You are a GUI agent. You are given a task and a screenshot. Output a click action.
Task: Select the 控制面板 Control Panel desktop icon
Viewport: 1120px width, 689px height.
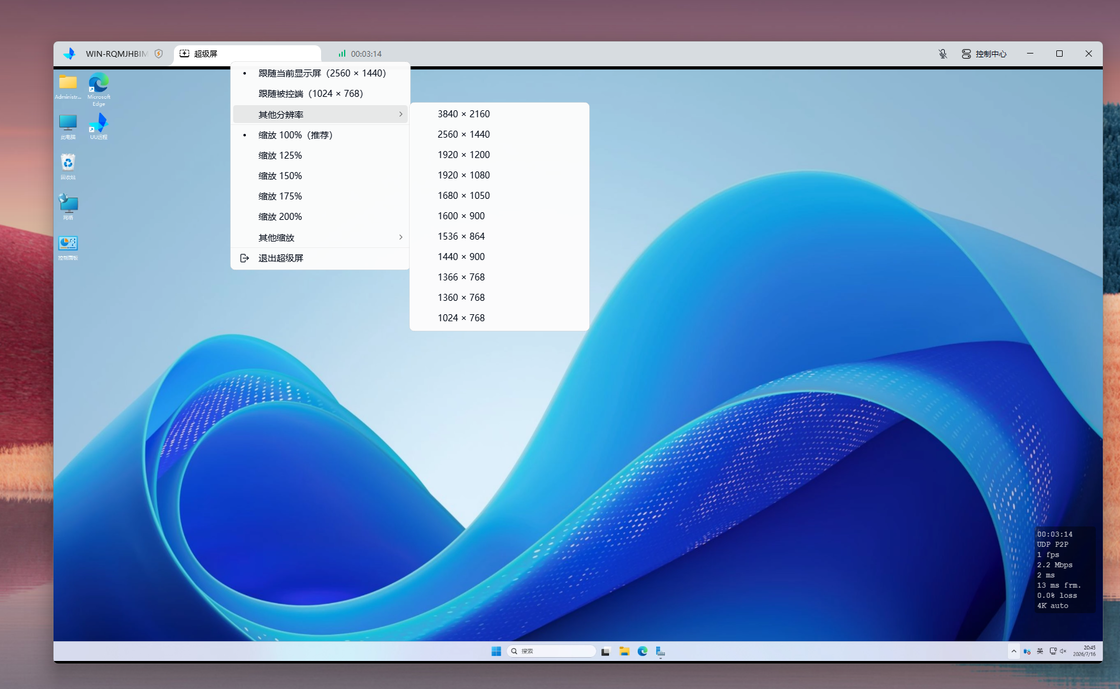68,248
